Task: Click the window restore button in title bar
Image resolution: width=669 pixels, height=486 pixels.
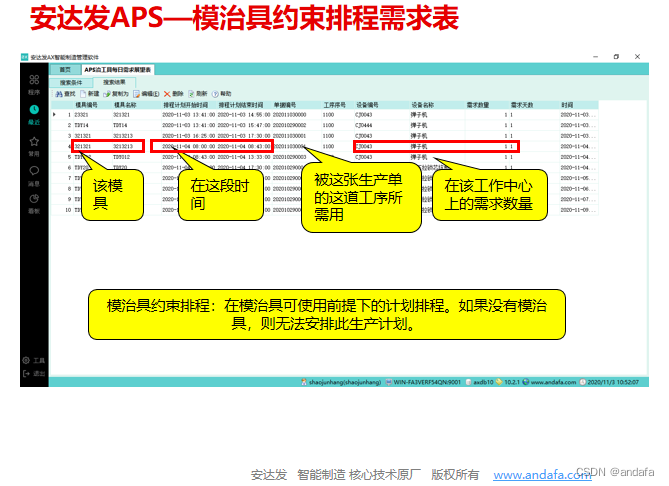Action: click(x=616, y=57)
